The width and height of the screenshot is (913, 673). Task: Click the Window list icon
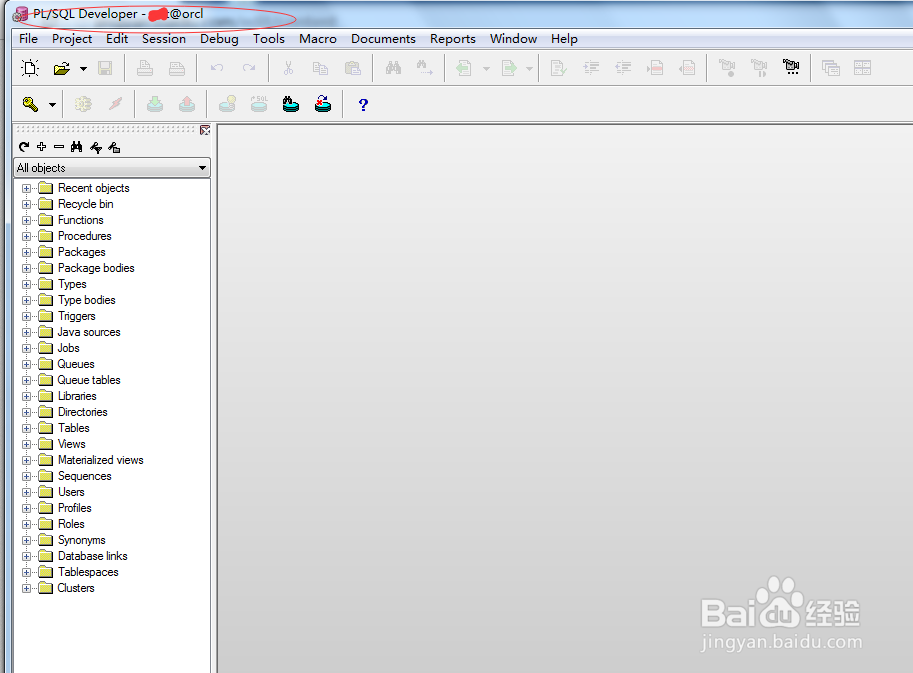[831, 68]
